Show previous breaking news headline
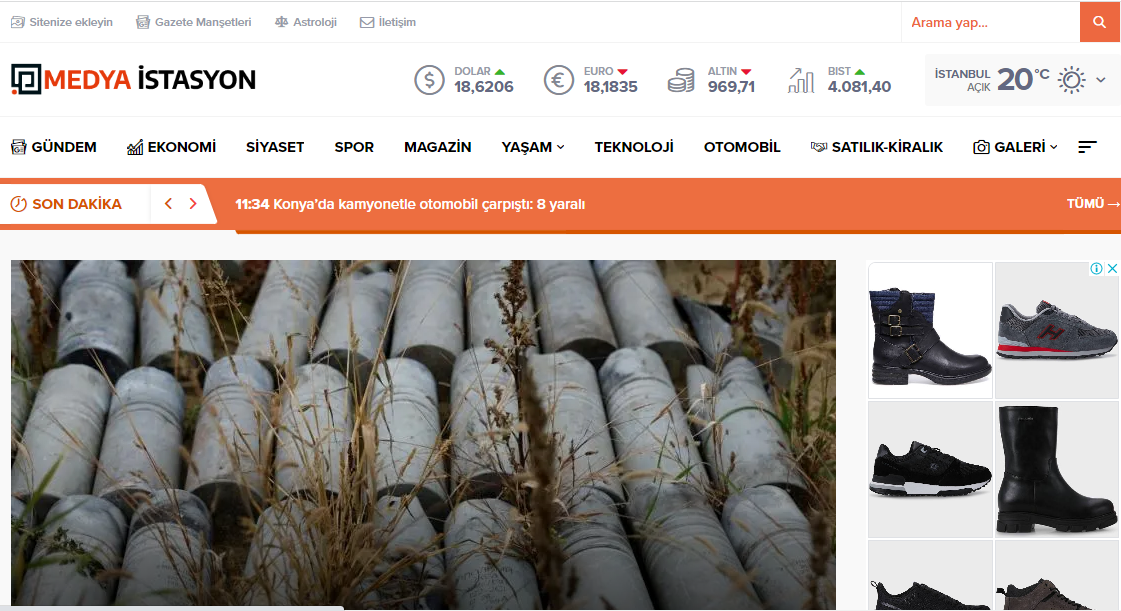The height and width of the screenshot is (611, 1121). 169,204
